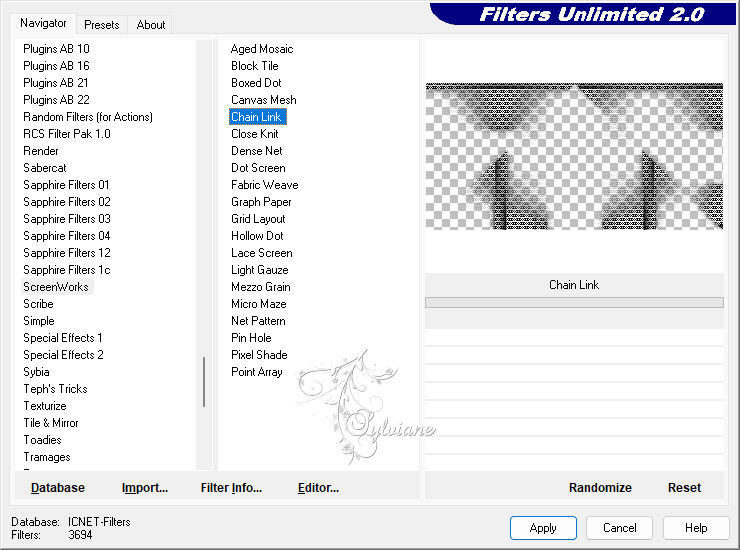
Task: Select Plugins AB 10 category
Action: coord(56,49)
